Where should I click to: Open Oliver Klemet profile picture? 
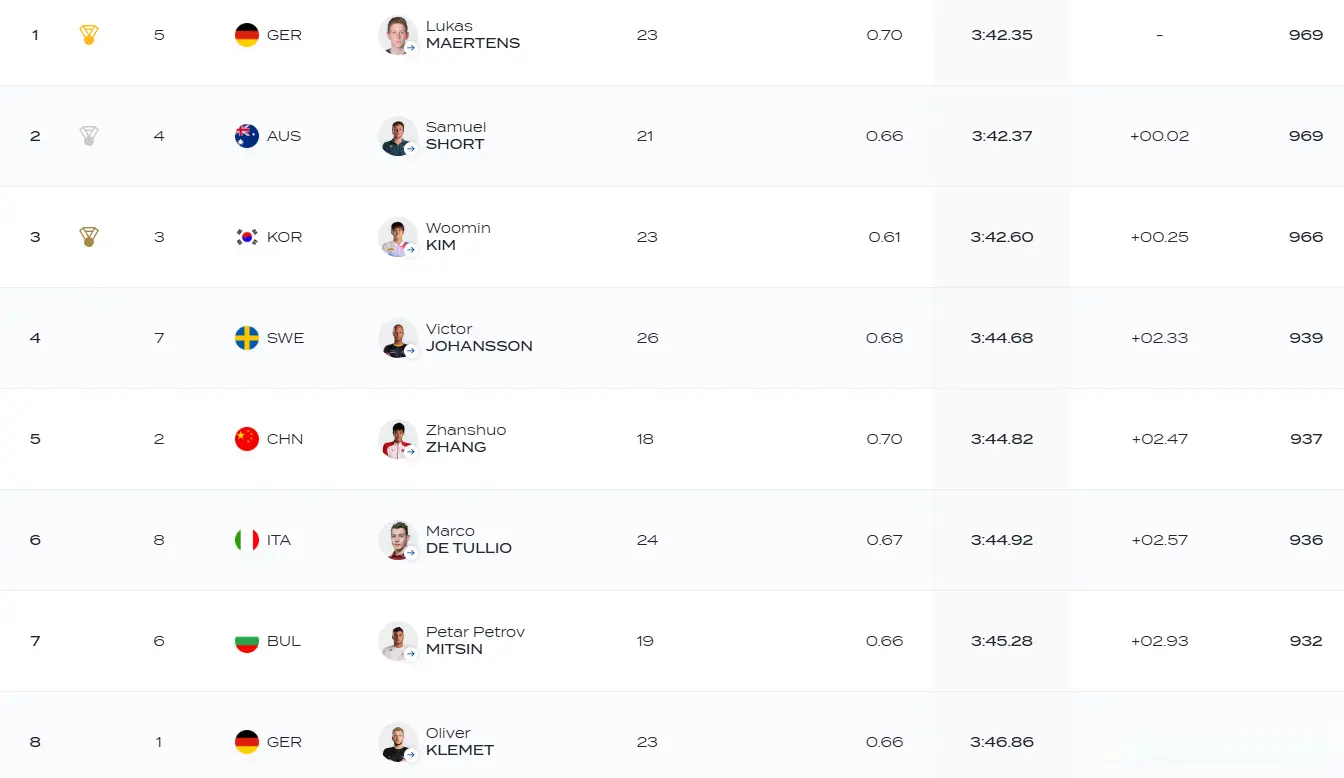397,742
